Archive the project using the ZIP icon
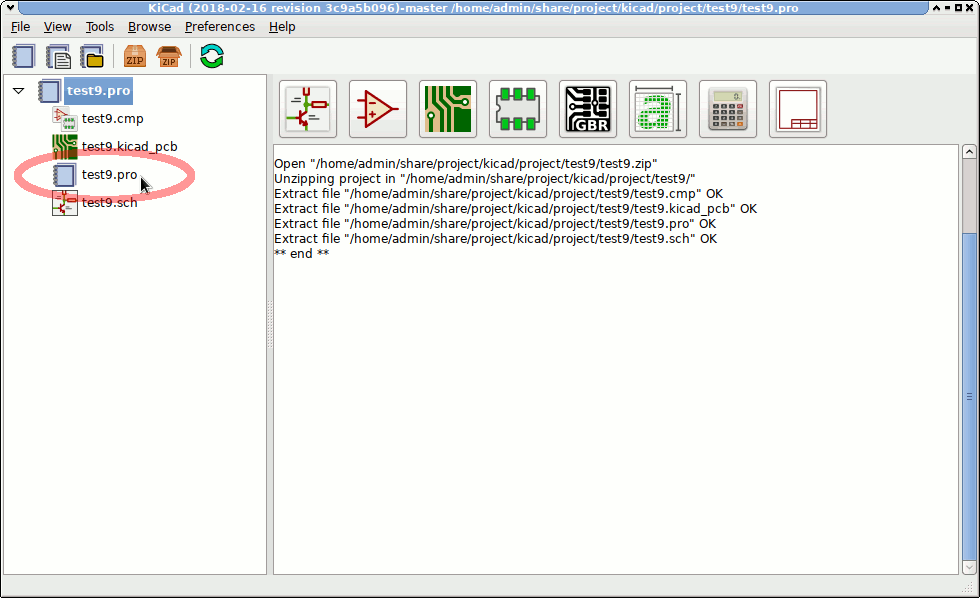 point(134,56)
